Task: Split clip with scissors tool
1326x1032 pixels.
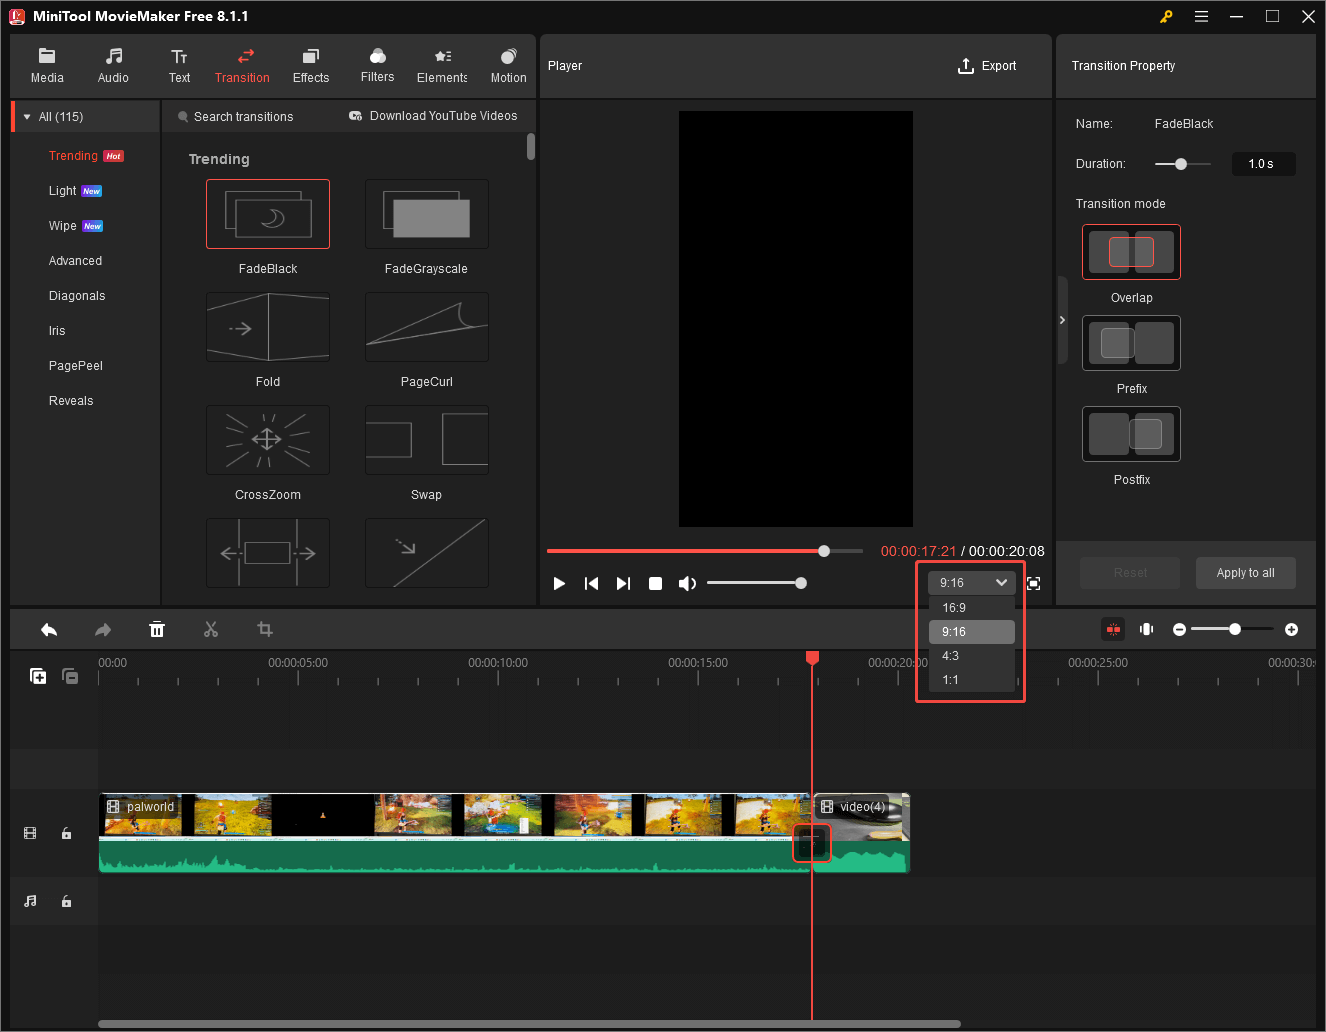Action: pyautogui.click(x=211, y=629)
